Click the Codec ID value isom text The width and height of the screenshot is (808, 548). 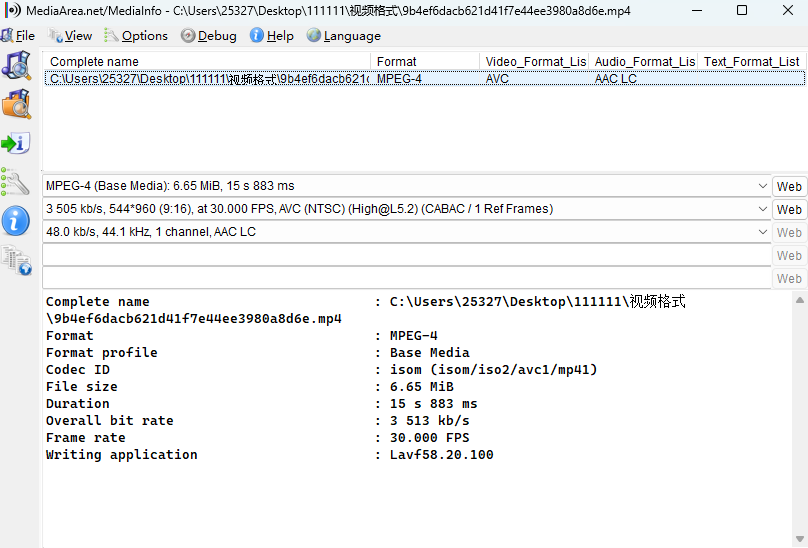(493, 370)
